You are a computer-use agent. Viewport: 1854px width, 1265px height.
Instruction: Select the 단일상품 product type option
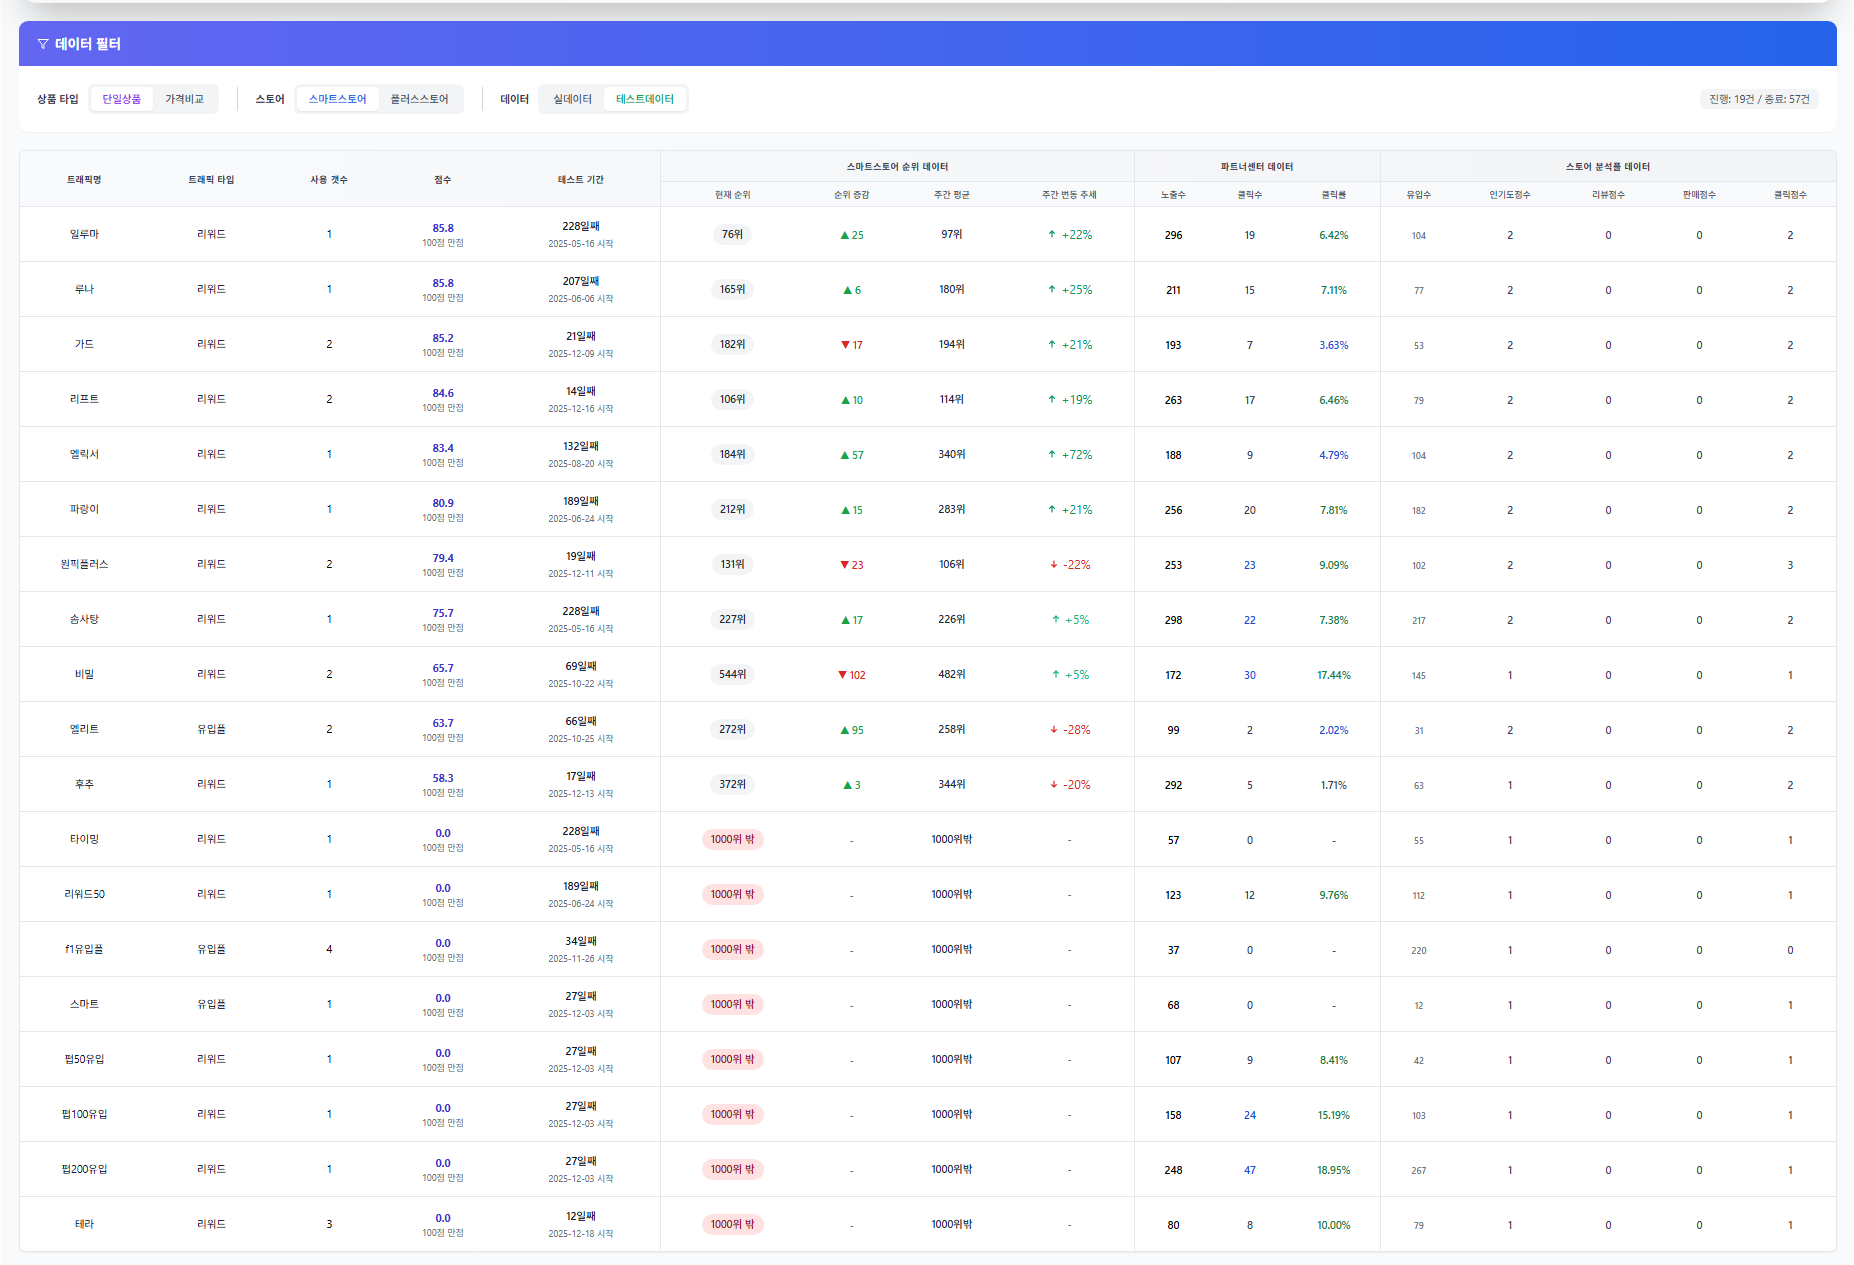coord(122,99)
